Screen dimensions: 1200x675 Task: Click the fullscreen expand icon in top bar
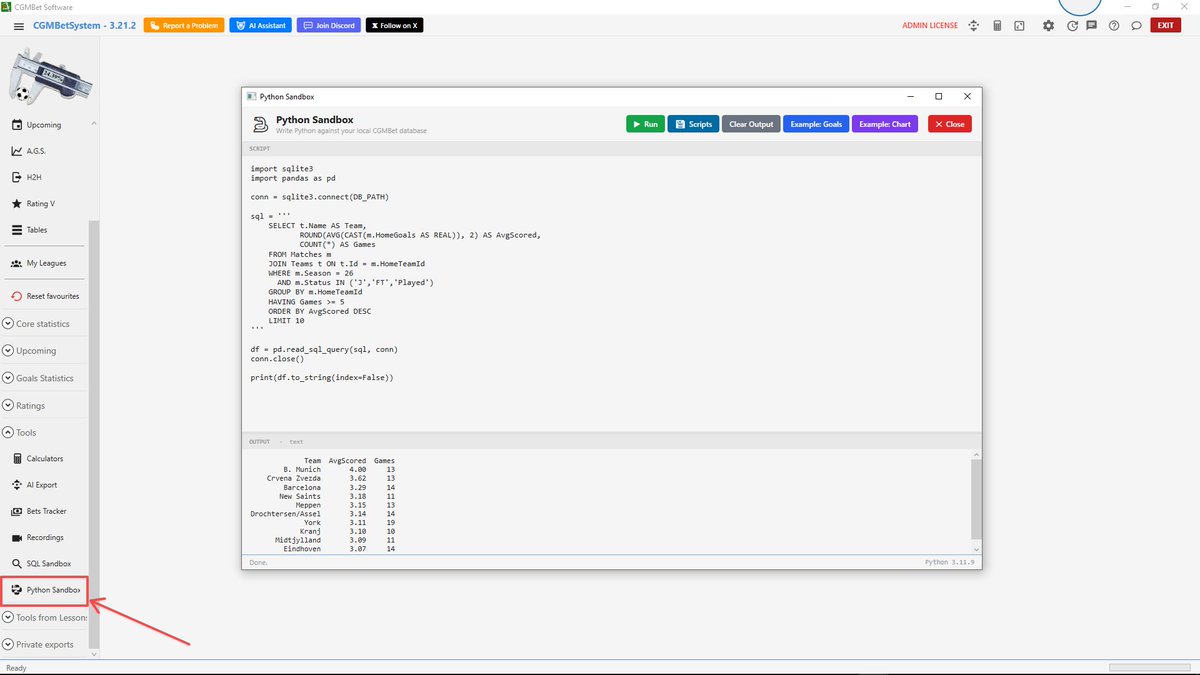click(1019, 26)
